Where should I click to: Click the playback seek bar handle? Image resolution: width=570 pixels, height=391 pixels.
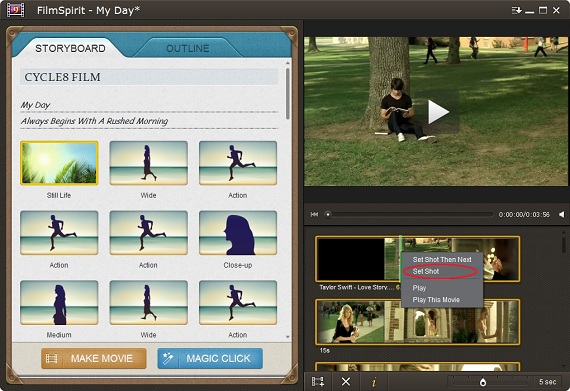[x=328, y=214]
